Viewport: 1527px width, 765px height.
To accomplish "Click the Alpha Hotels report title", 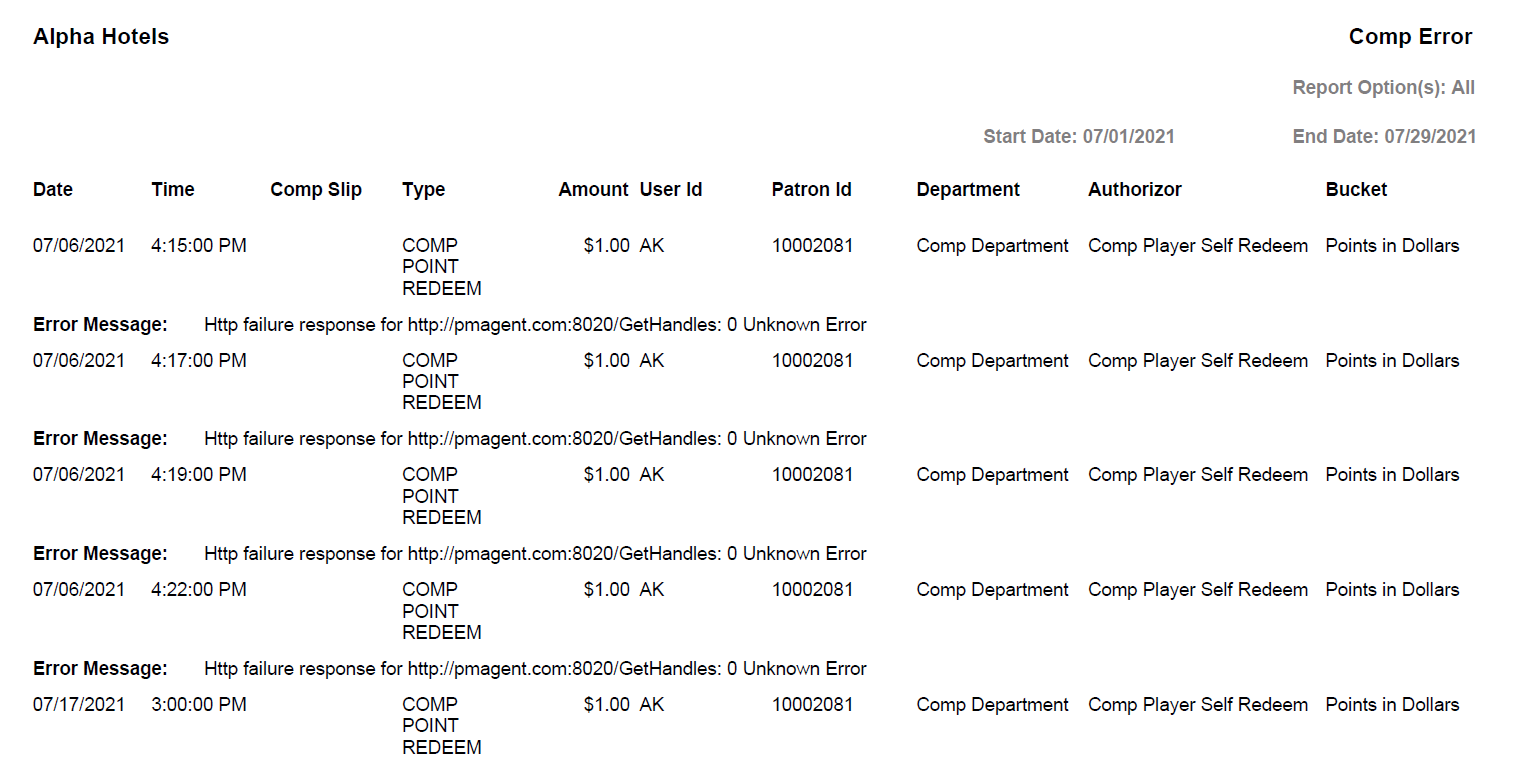I will [x=101, y=37].
